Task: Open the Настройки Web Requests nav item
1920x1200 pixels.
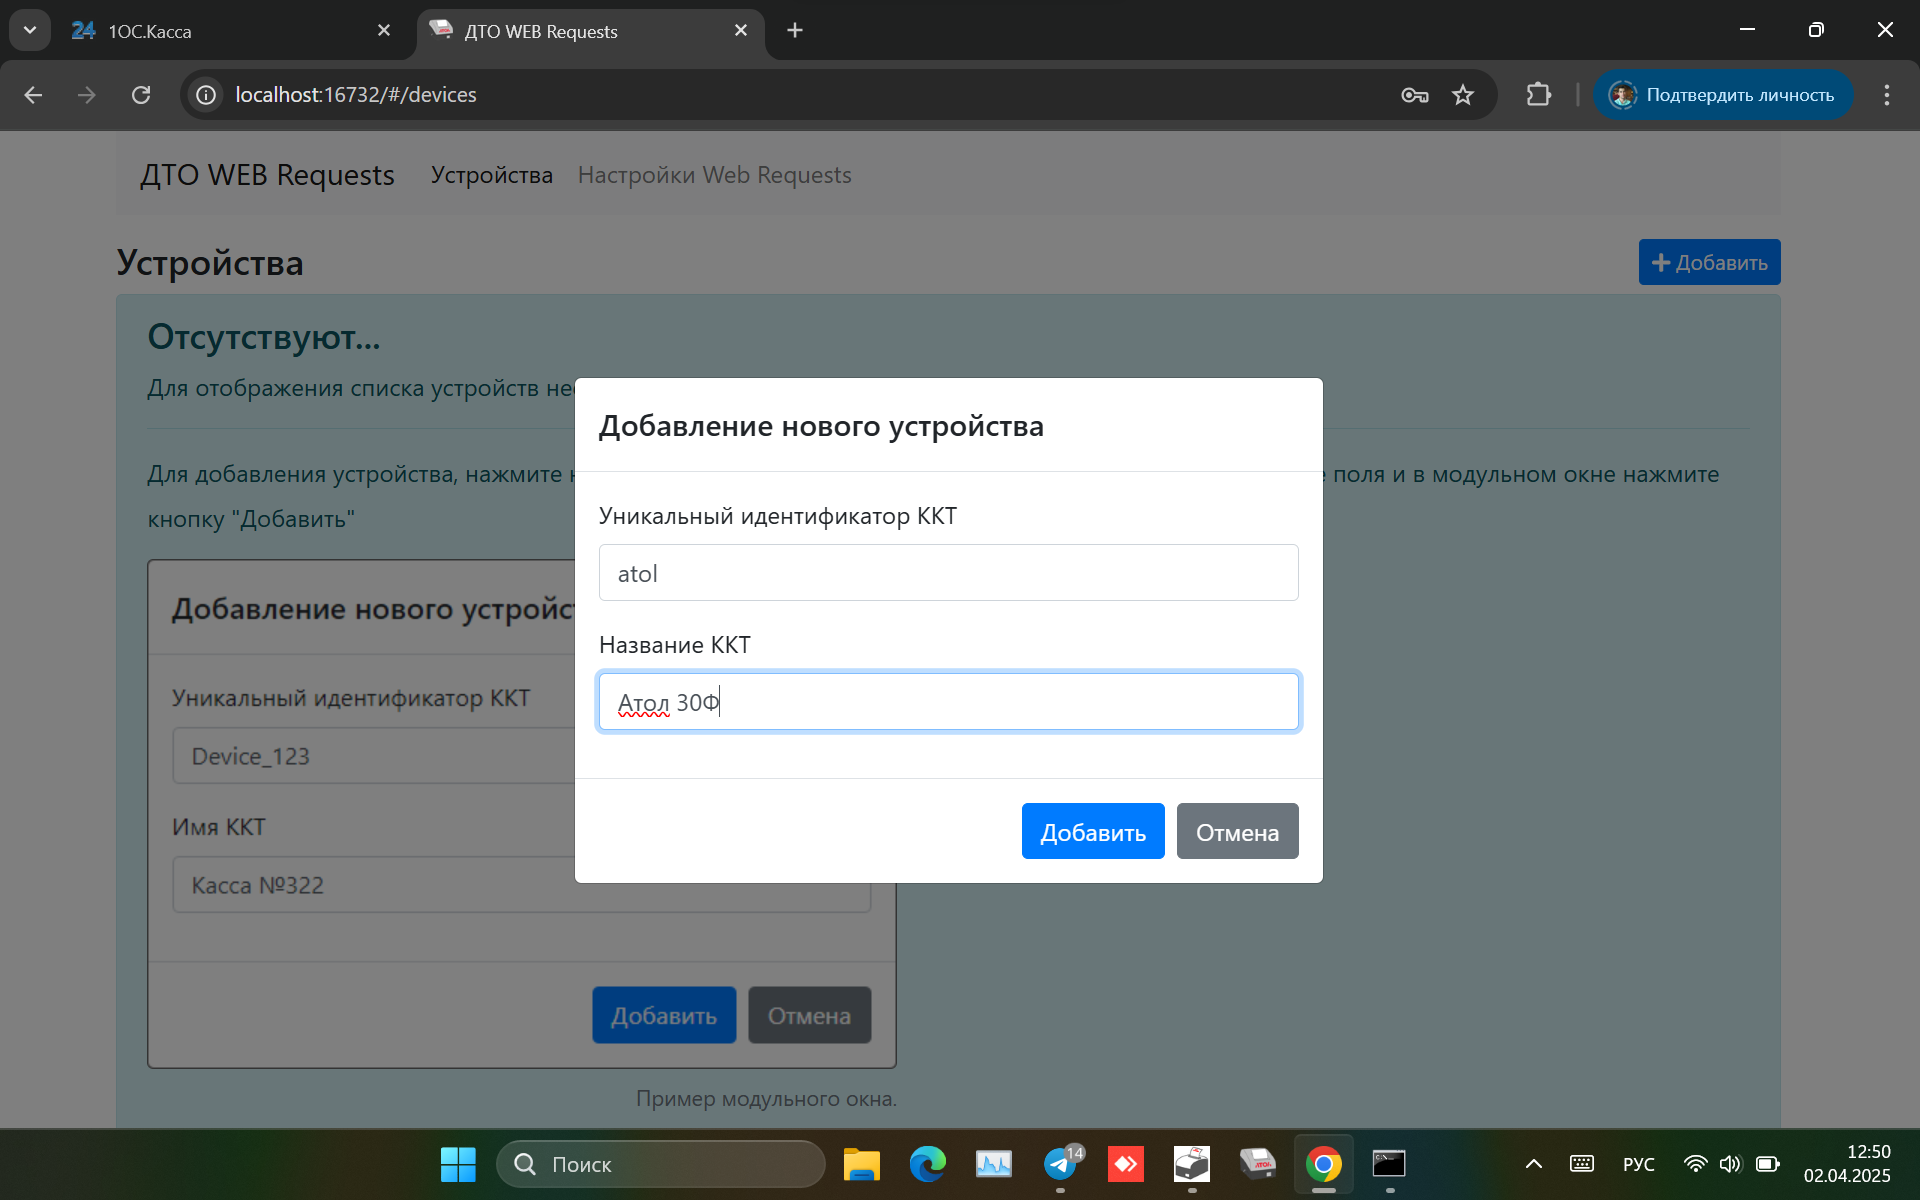Action: (x=714, y=175)
